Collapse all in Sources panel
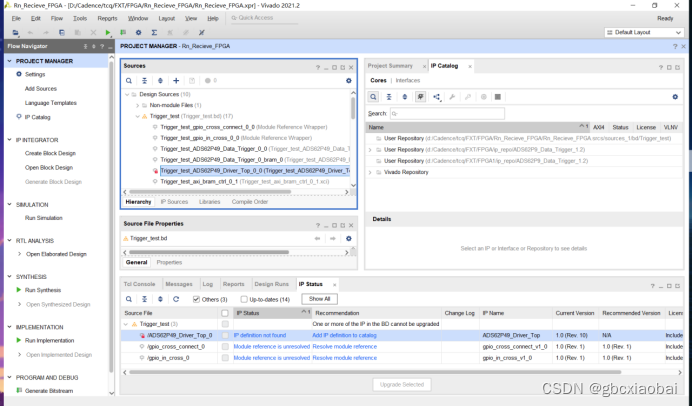 [x=144, y=81]
